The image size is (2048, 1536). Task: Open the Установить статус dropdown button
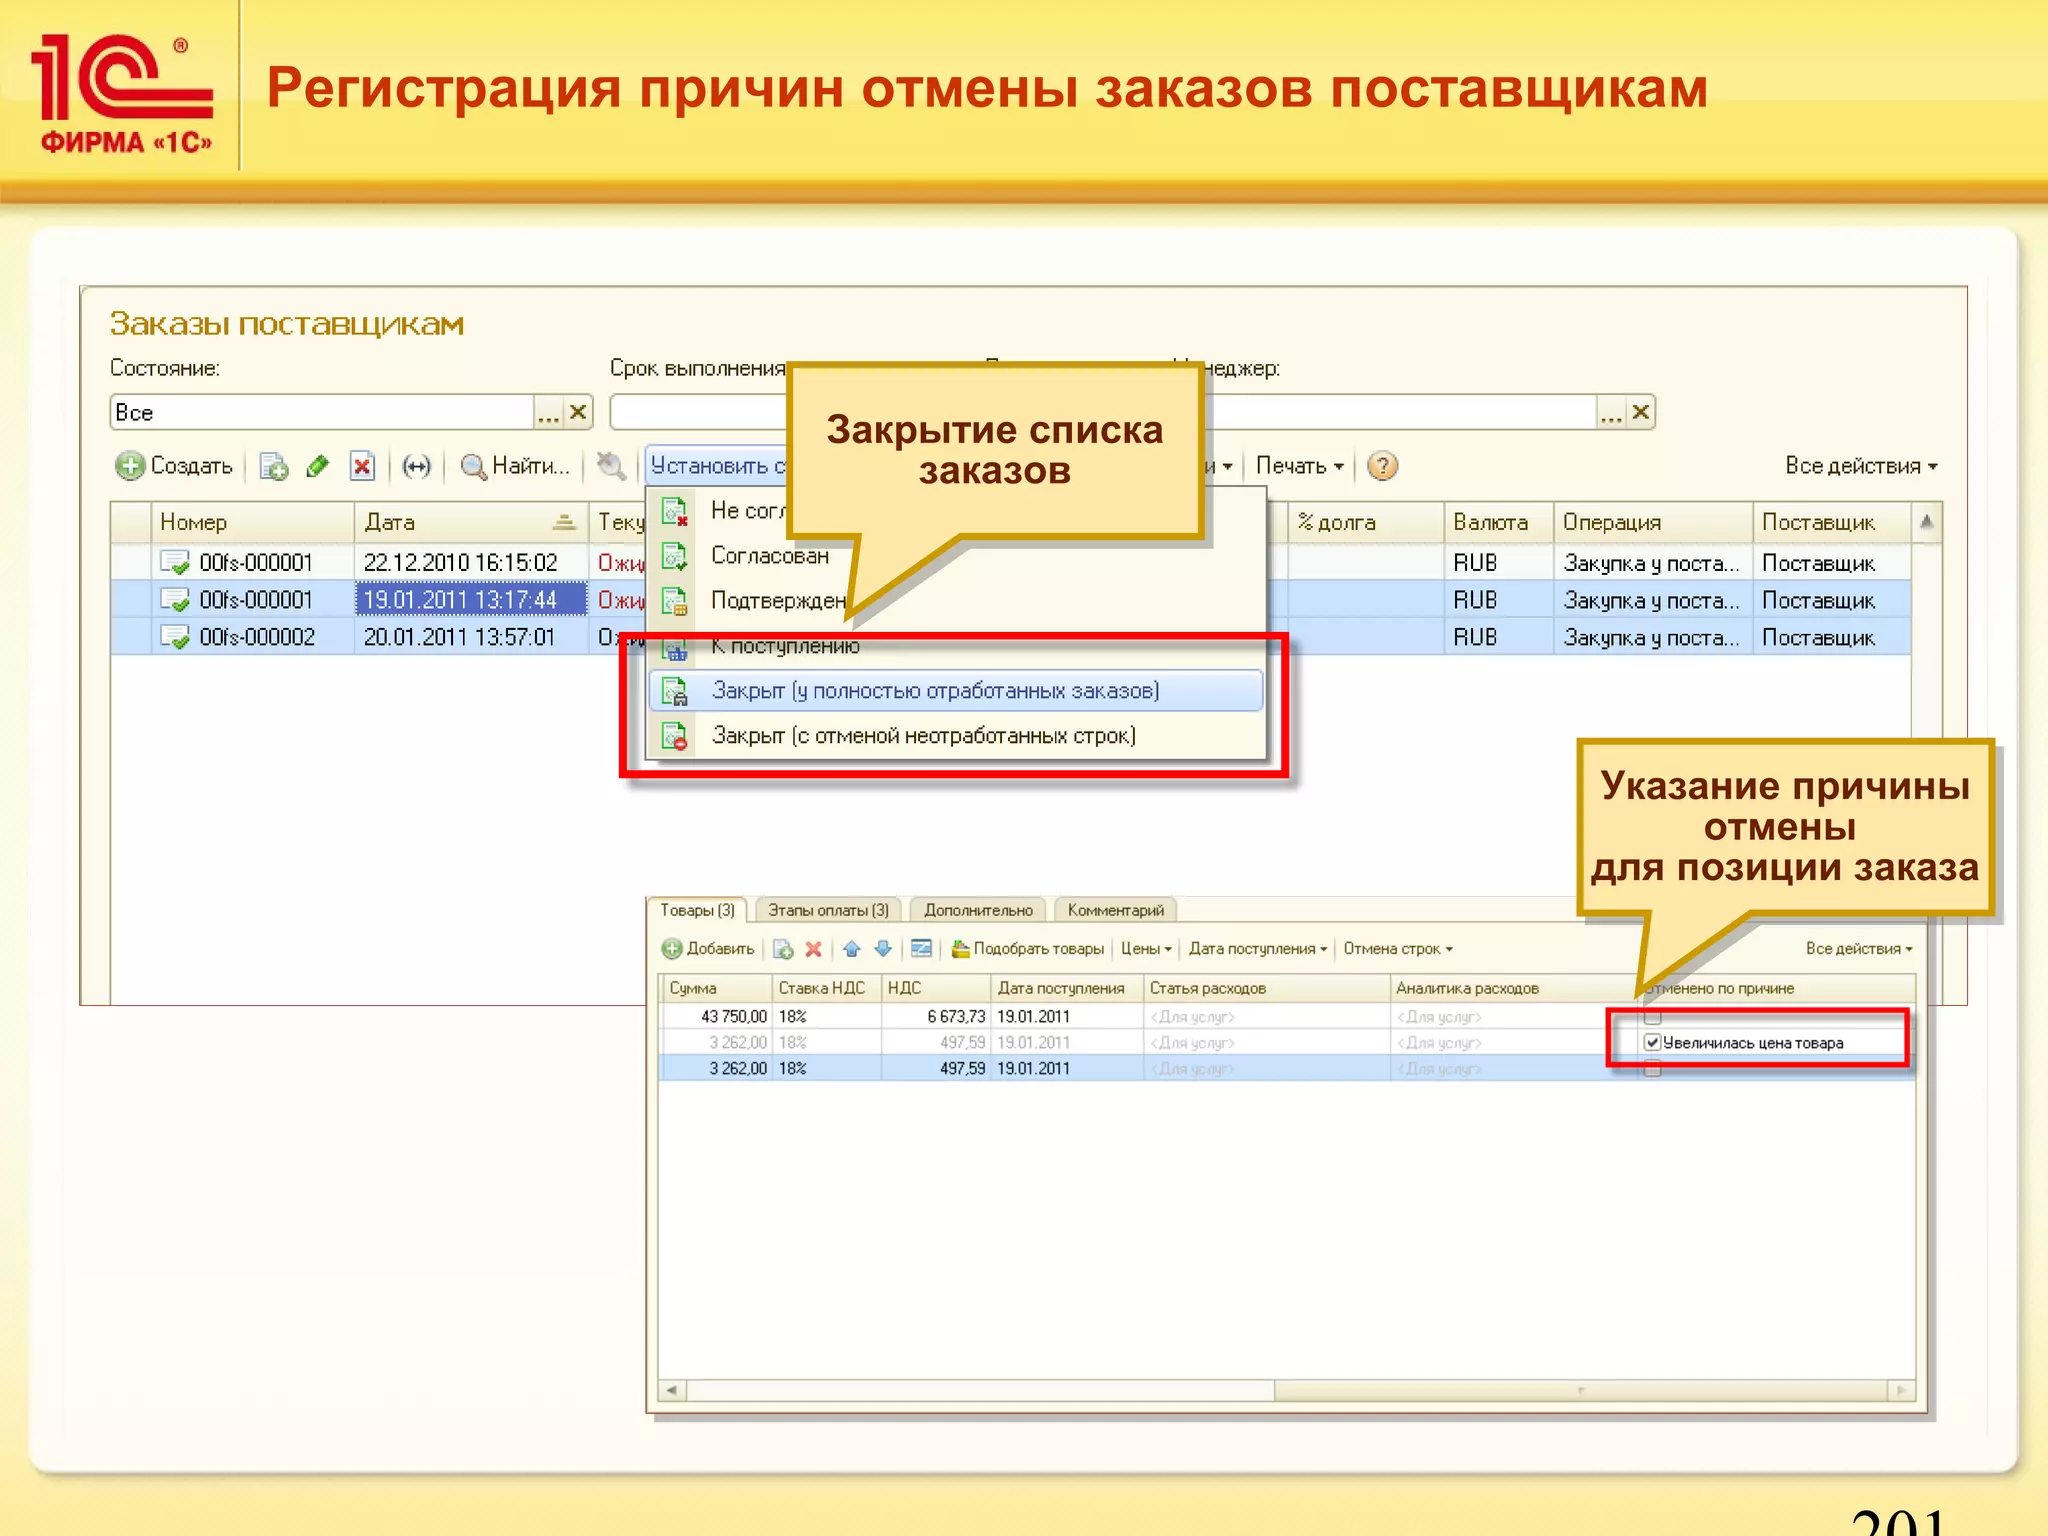[718, 466]
